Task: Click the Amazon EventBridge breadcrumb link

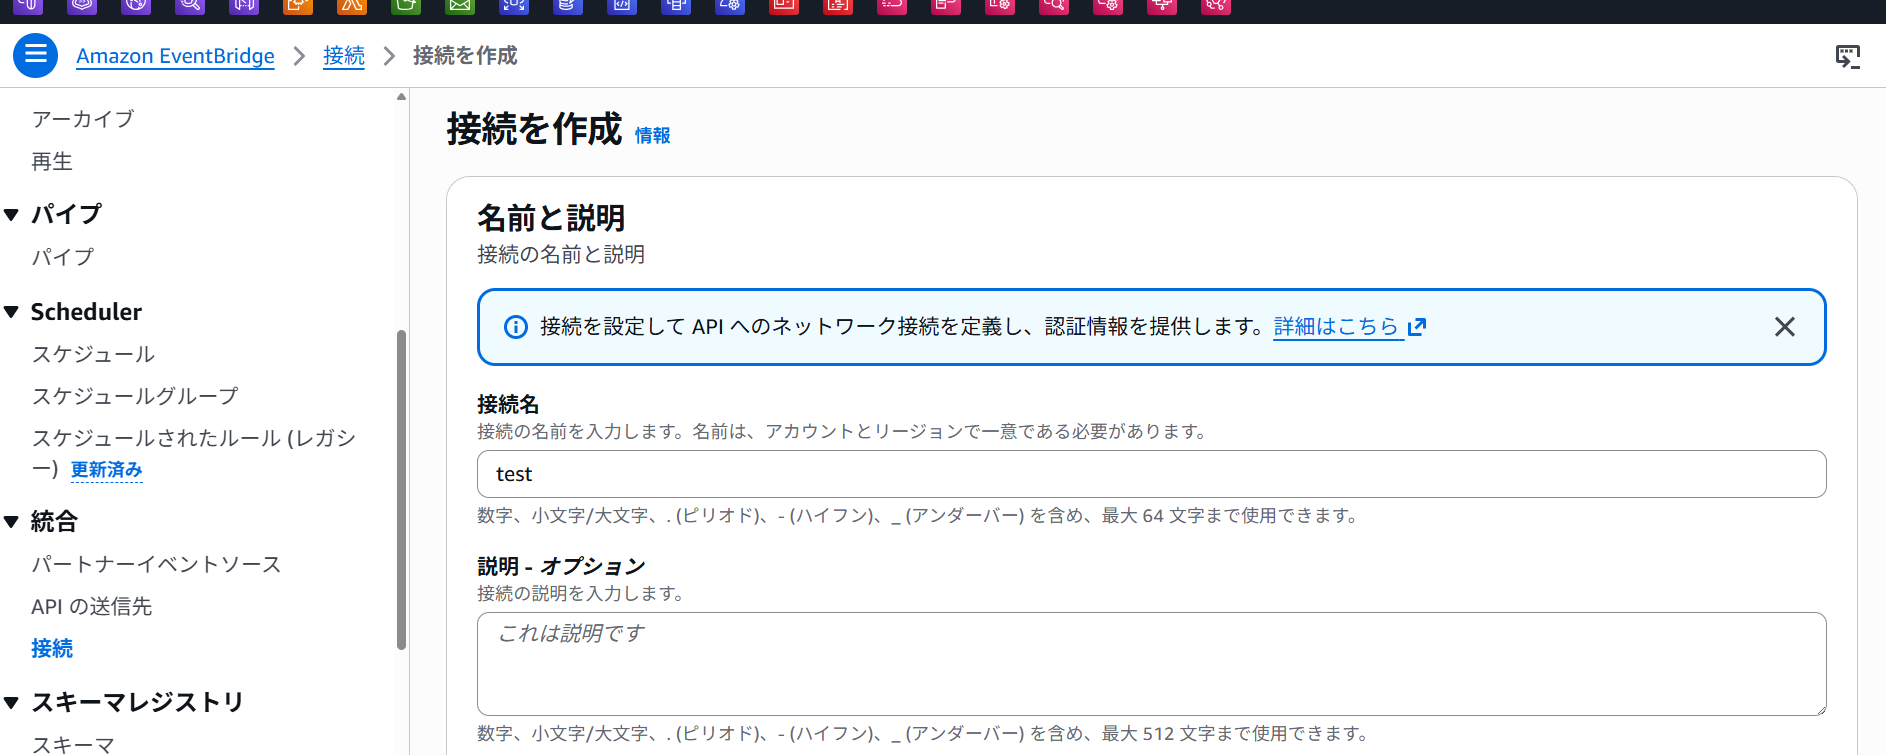Action: coord(175,56)
